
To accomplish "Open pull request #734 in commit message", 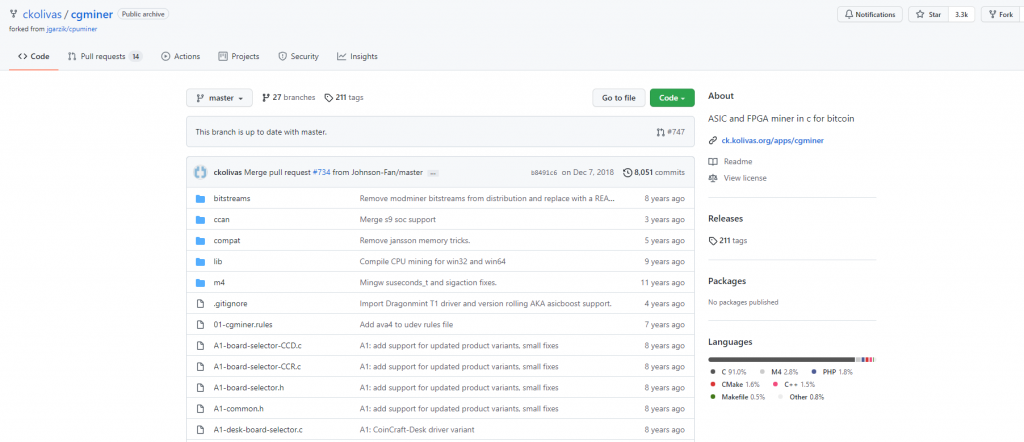I will (321, 172).
